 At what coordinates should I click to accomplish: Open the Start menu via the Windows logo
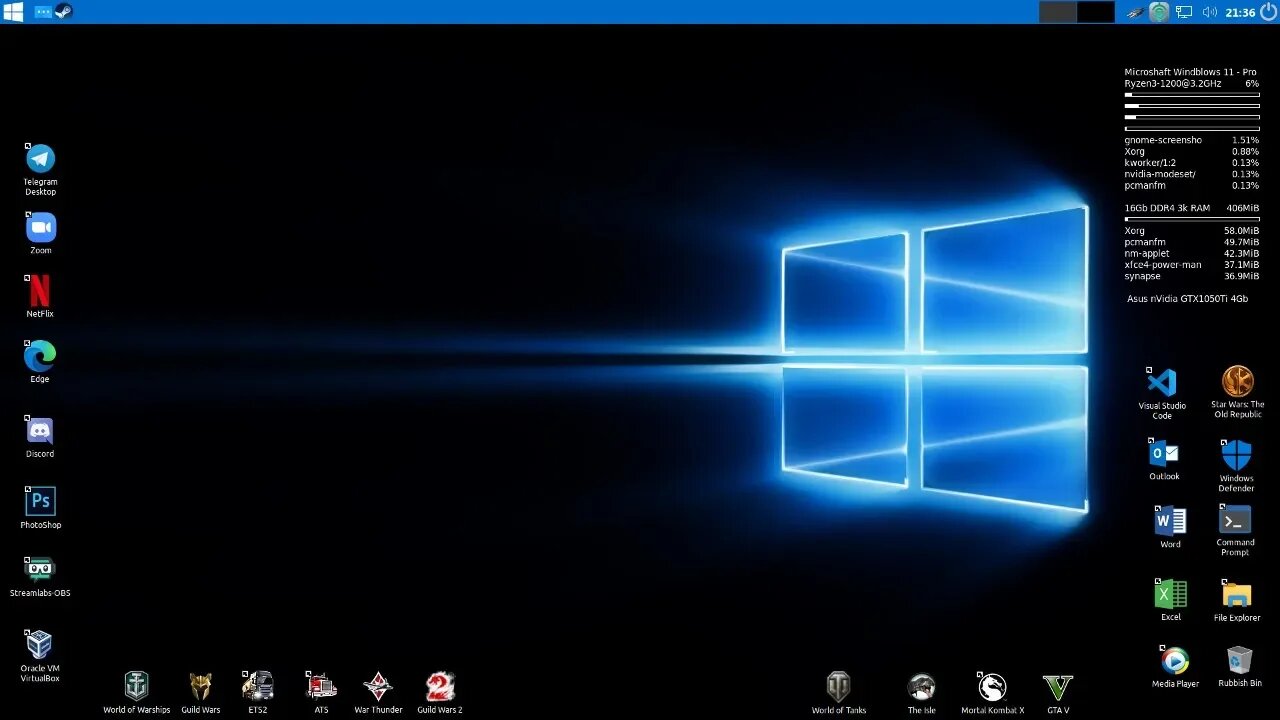pyautogui.click(x=13, y=12)
